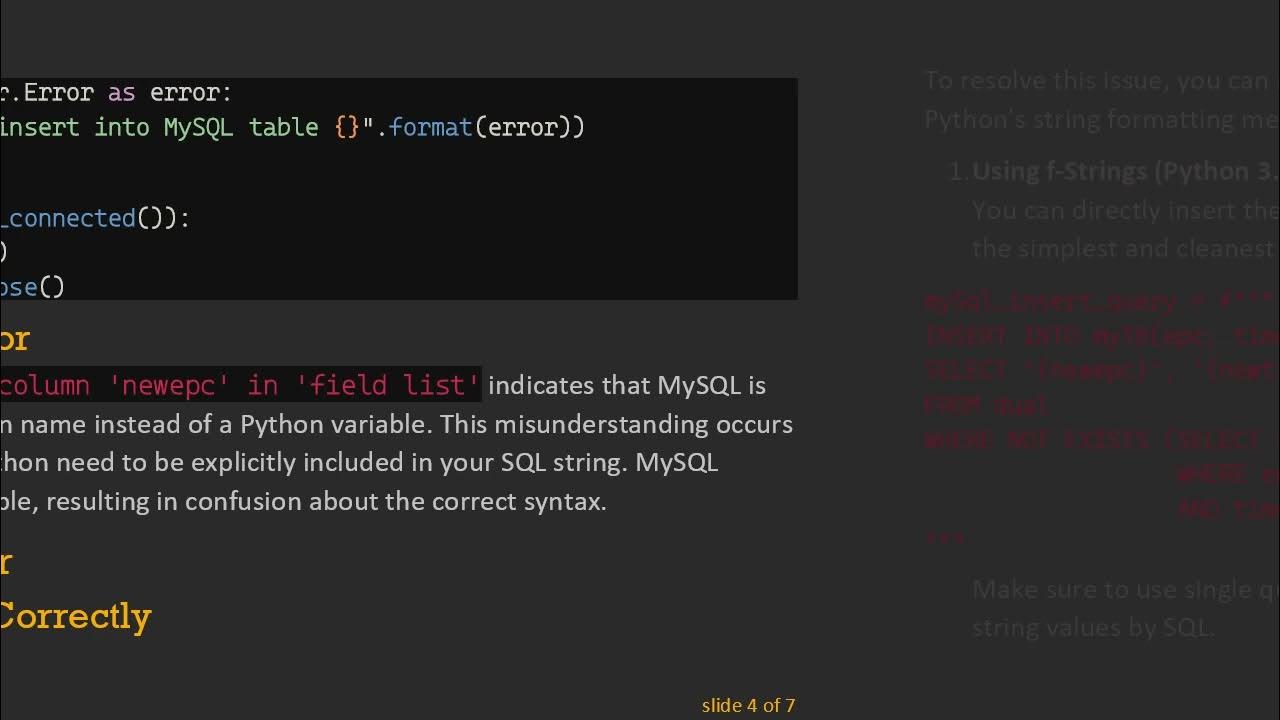
Task: Click the "string values by SQL." text
Action: (x=1093, y=628)
